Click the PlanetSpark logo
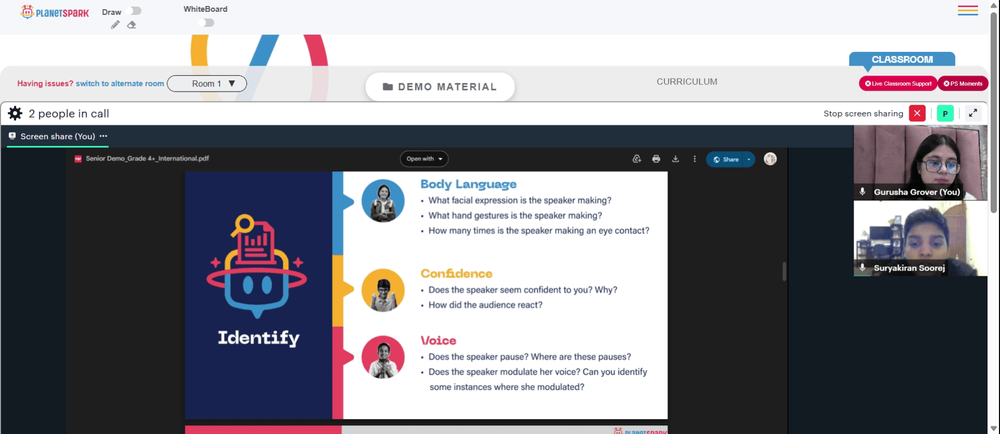This screenshot has height=434, width=1000. (x=55, y=12)
